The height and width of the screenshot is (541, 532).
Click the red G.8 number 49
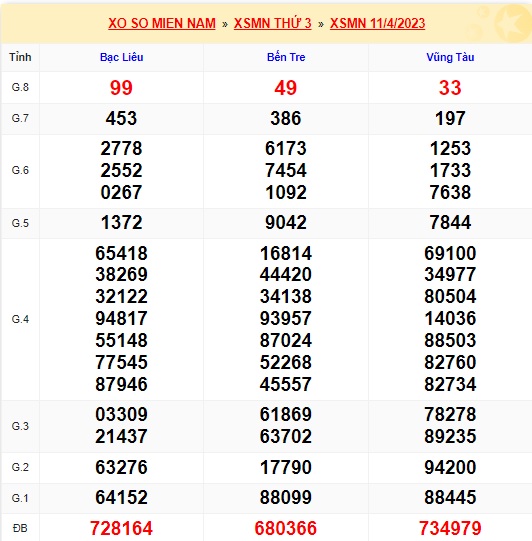[286, 88]
